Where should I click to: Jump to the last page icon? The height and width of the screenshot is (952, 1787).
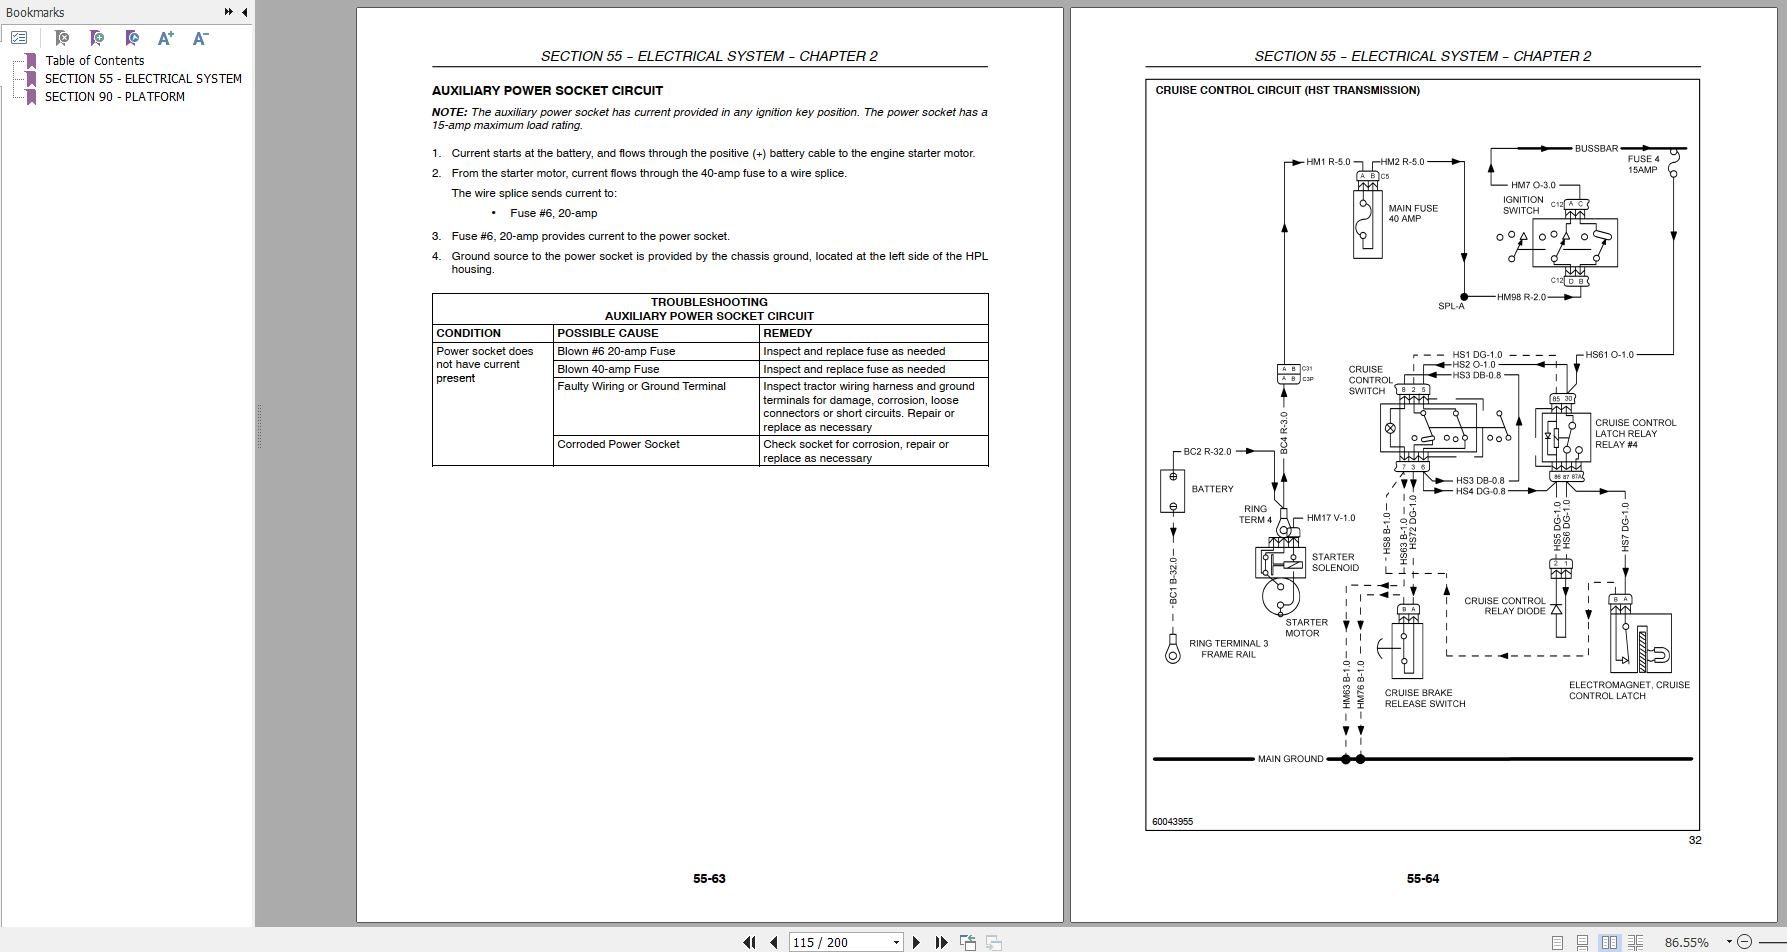coord(941,941)
